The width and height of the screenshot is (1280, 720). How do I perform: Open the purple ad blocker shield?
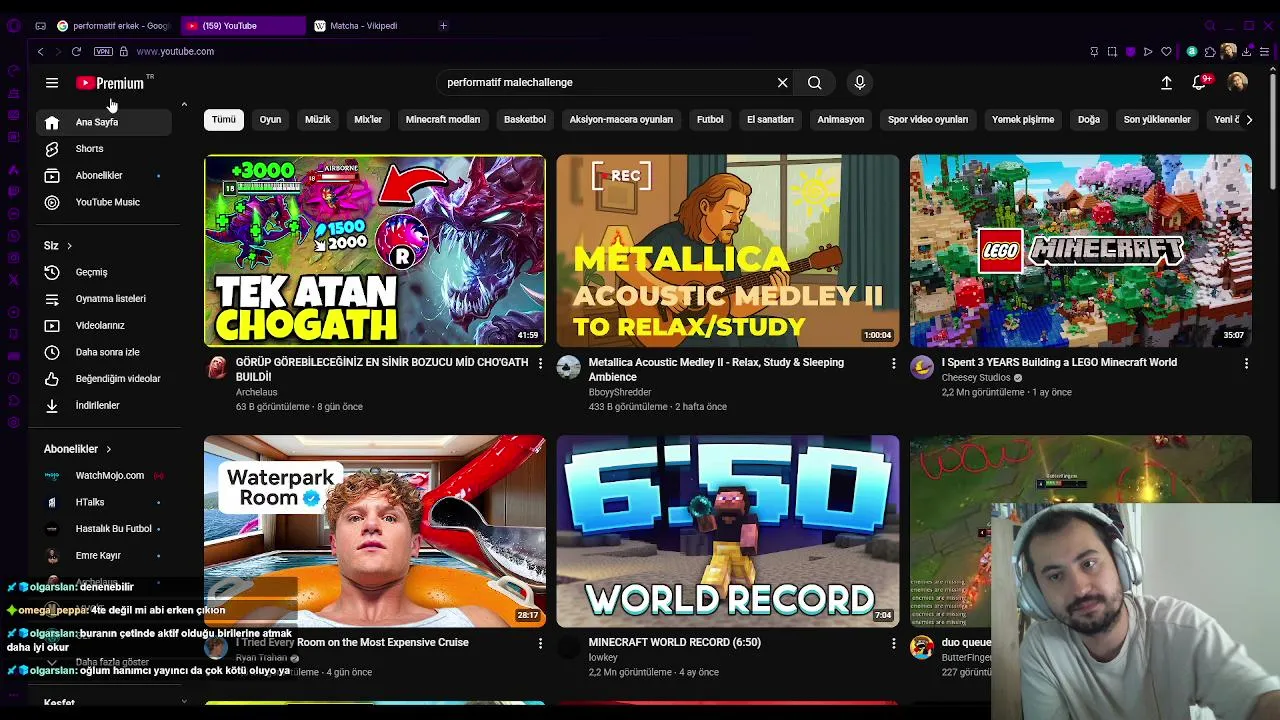tap(1130, 51)
